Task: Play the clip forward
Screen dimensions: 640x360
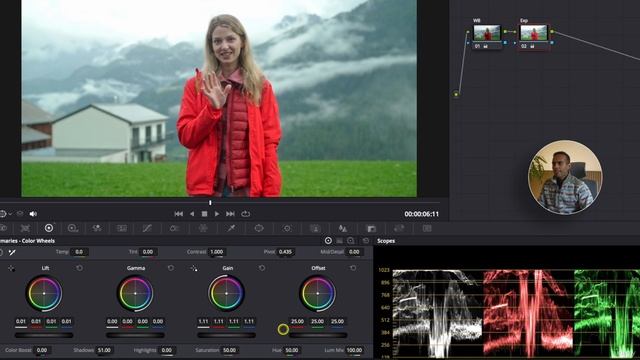Action: (217, 214)
